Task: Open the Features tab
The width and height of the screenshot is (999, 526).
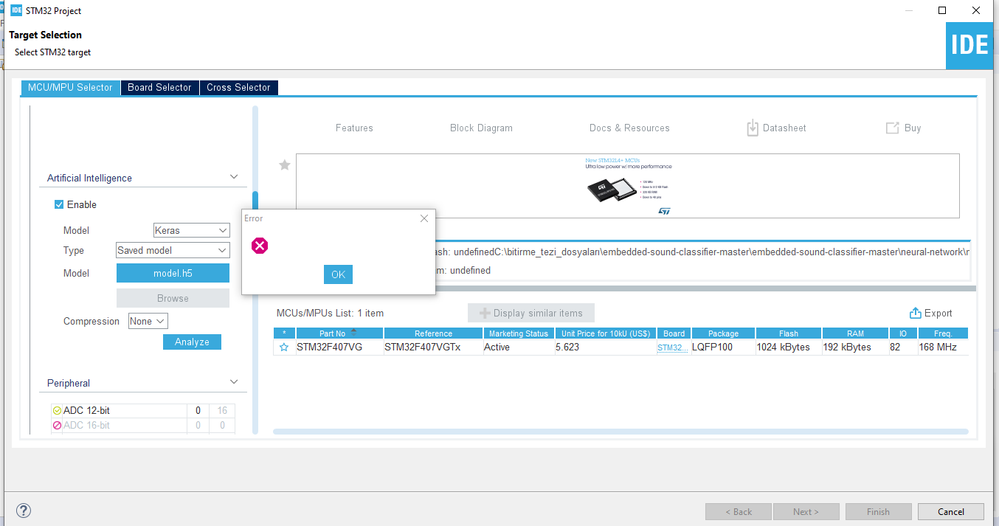Action: pyautogui.click(x=354, y=128)
